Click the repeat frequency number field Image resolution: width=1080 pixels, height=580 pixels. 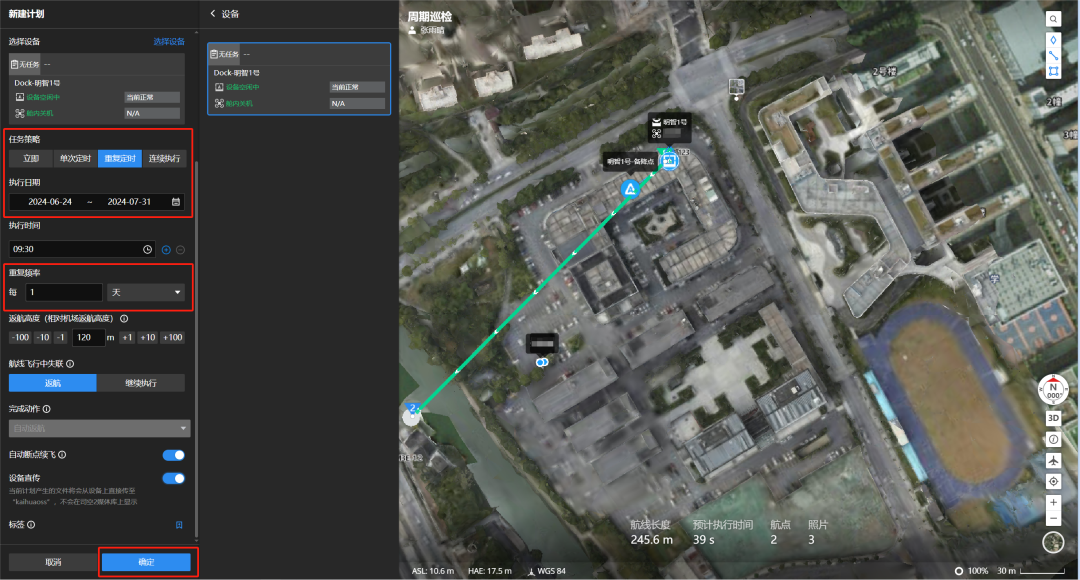64,293
